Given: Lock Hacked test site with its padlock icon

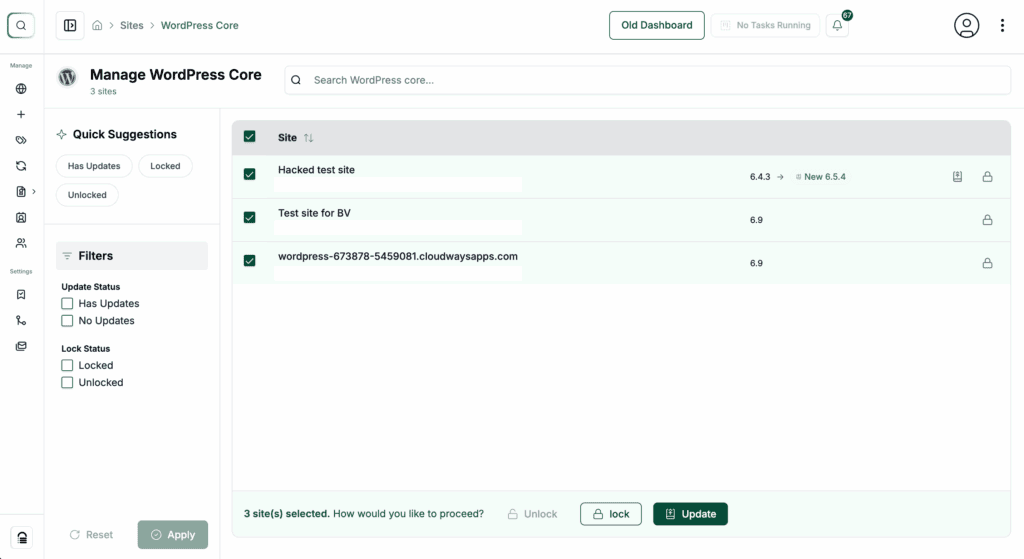Looking at the screenshot, I should click(x=987, y=176).
